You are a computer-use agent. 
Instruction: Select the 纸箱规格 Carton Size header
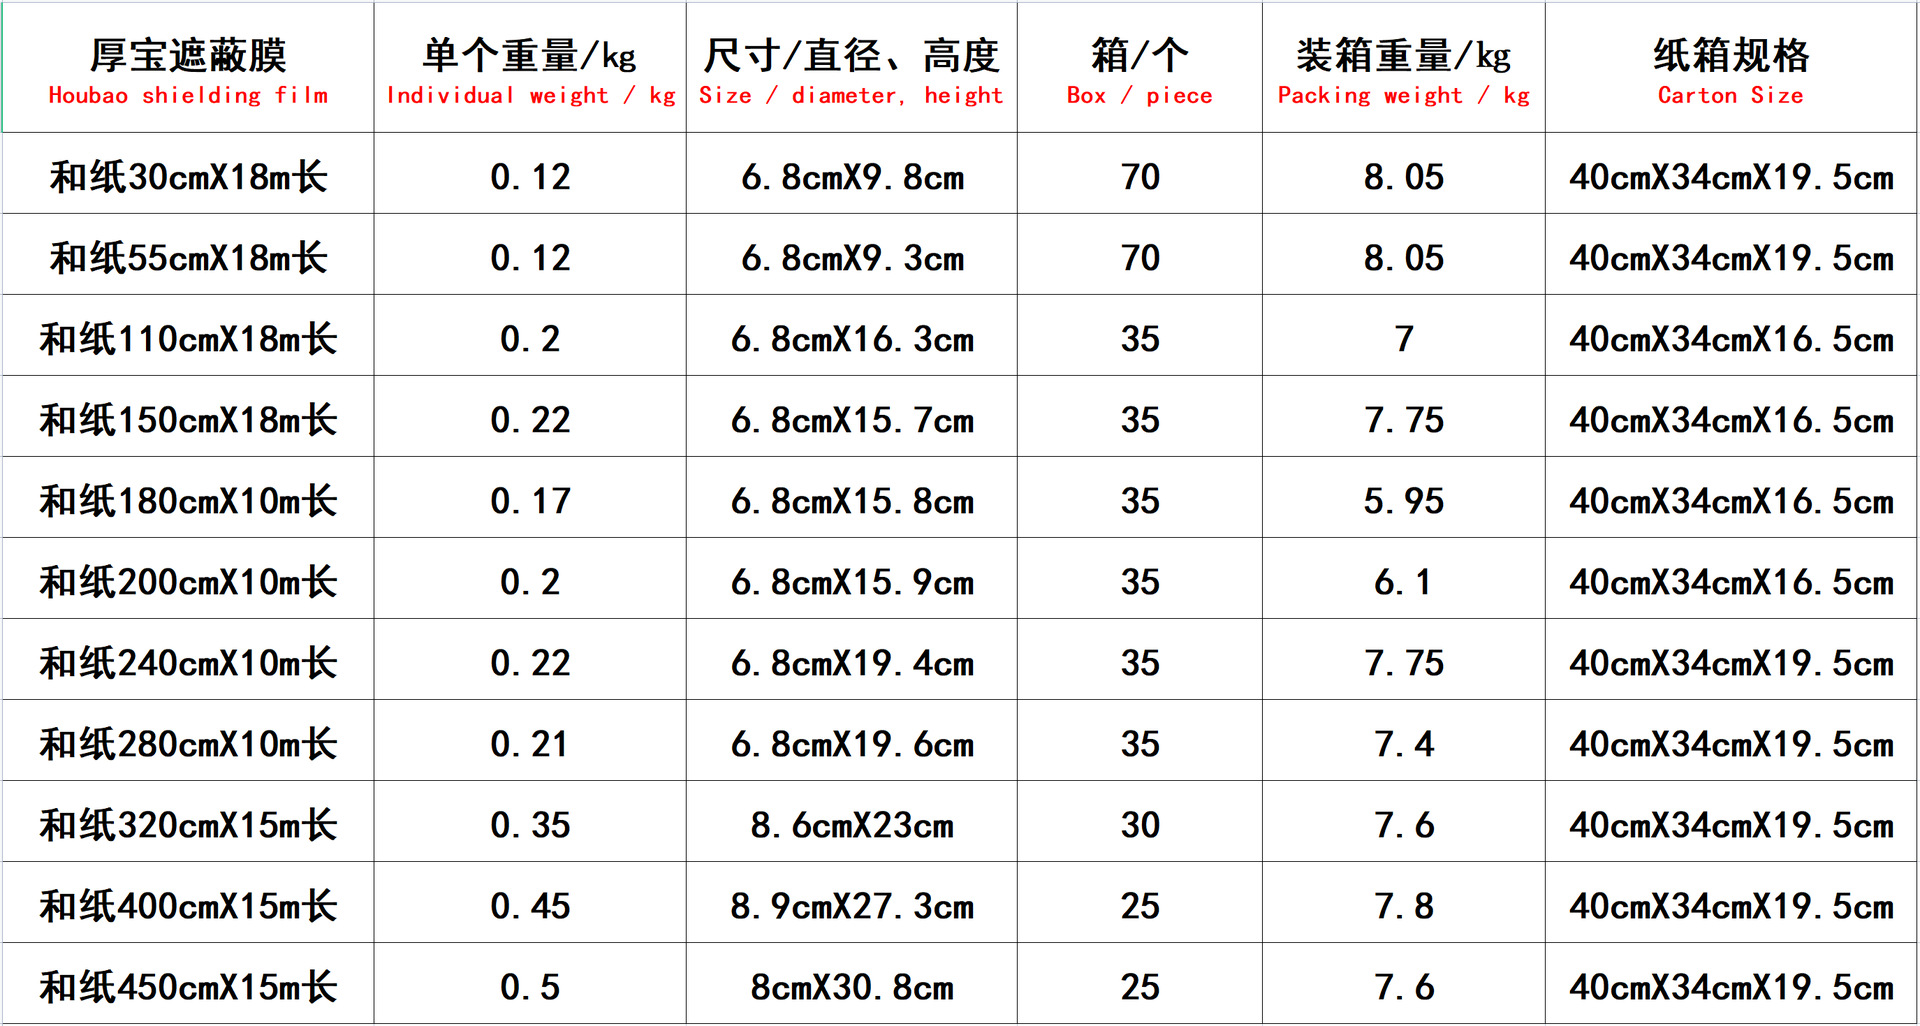click(x=1730, y=68)
